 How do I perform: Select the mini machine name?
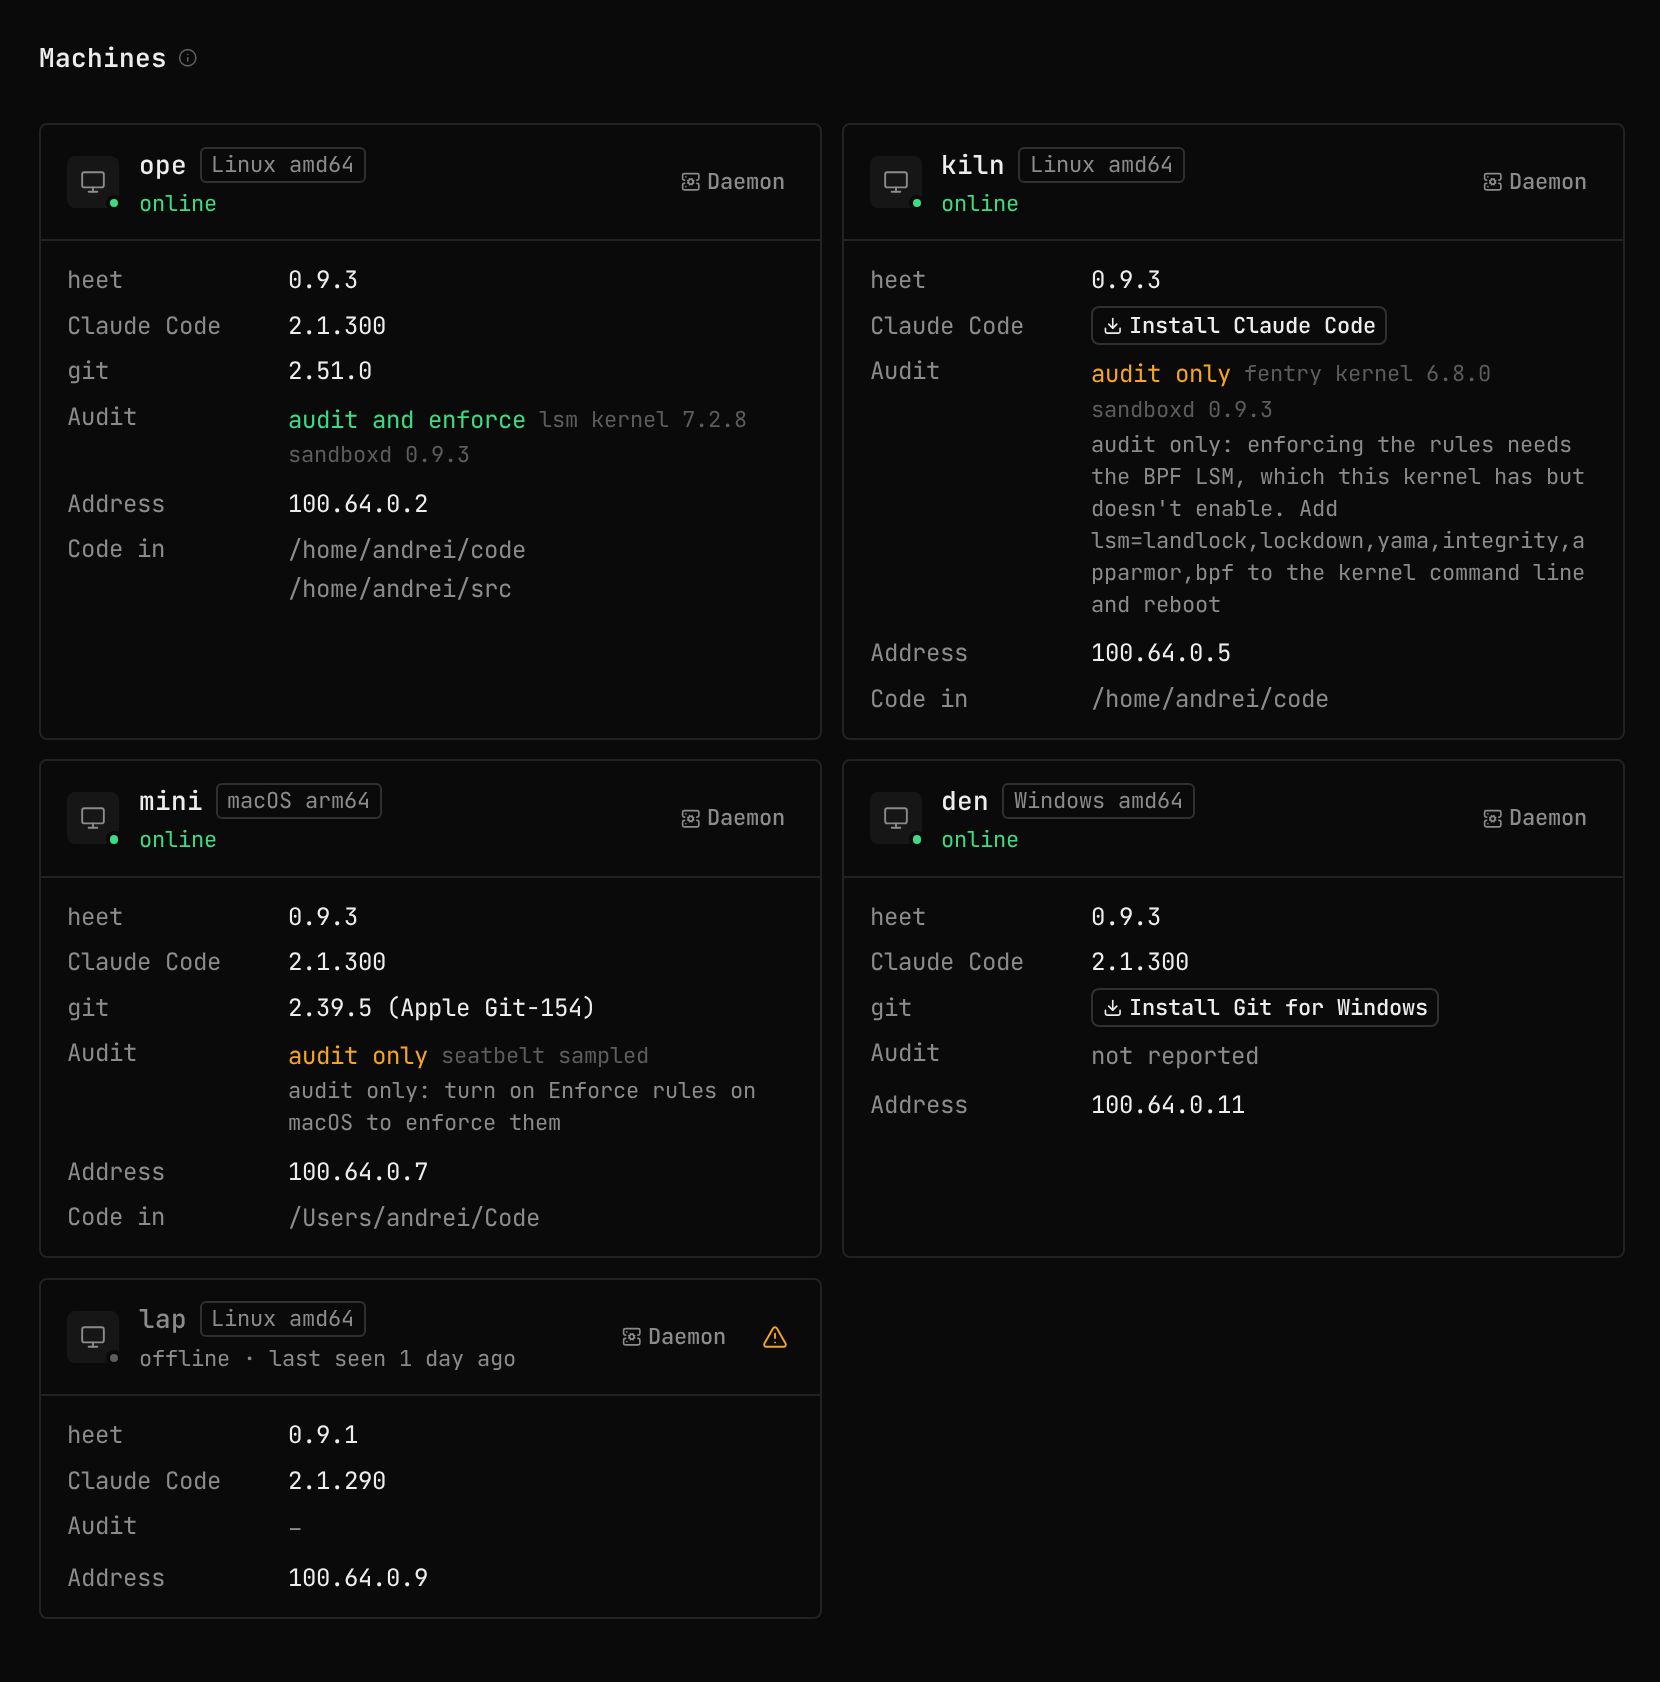coord(171,802)
